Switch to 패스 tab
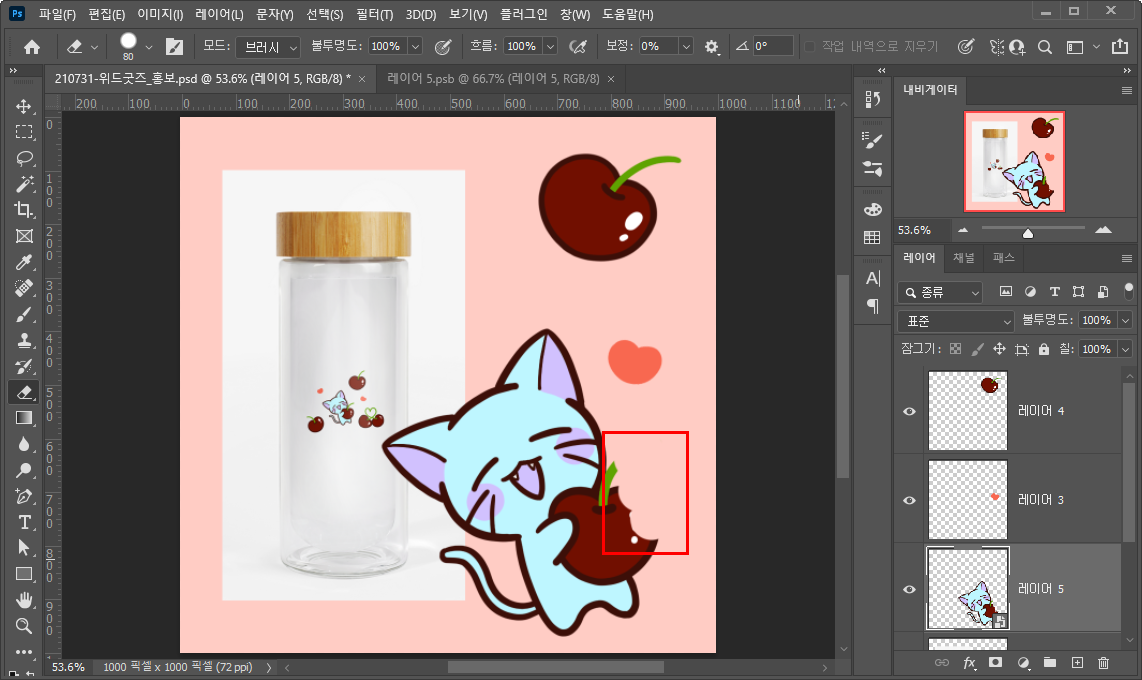This screenshot has width=1142, height=680. 1003,258
